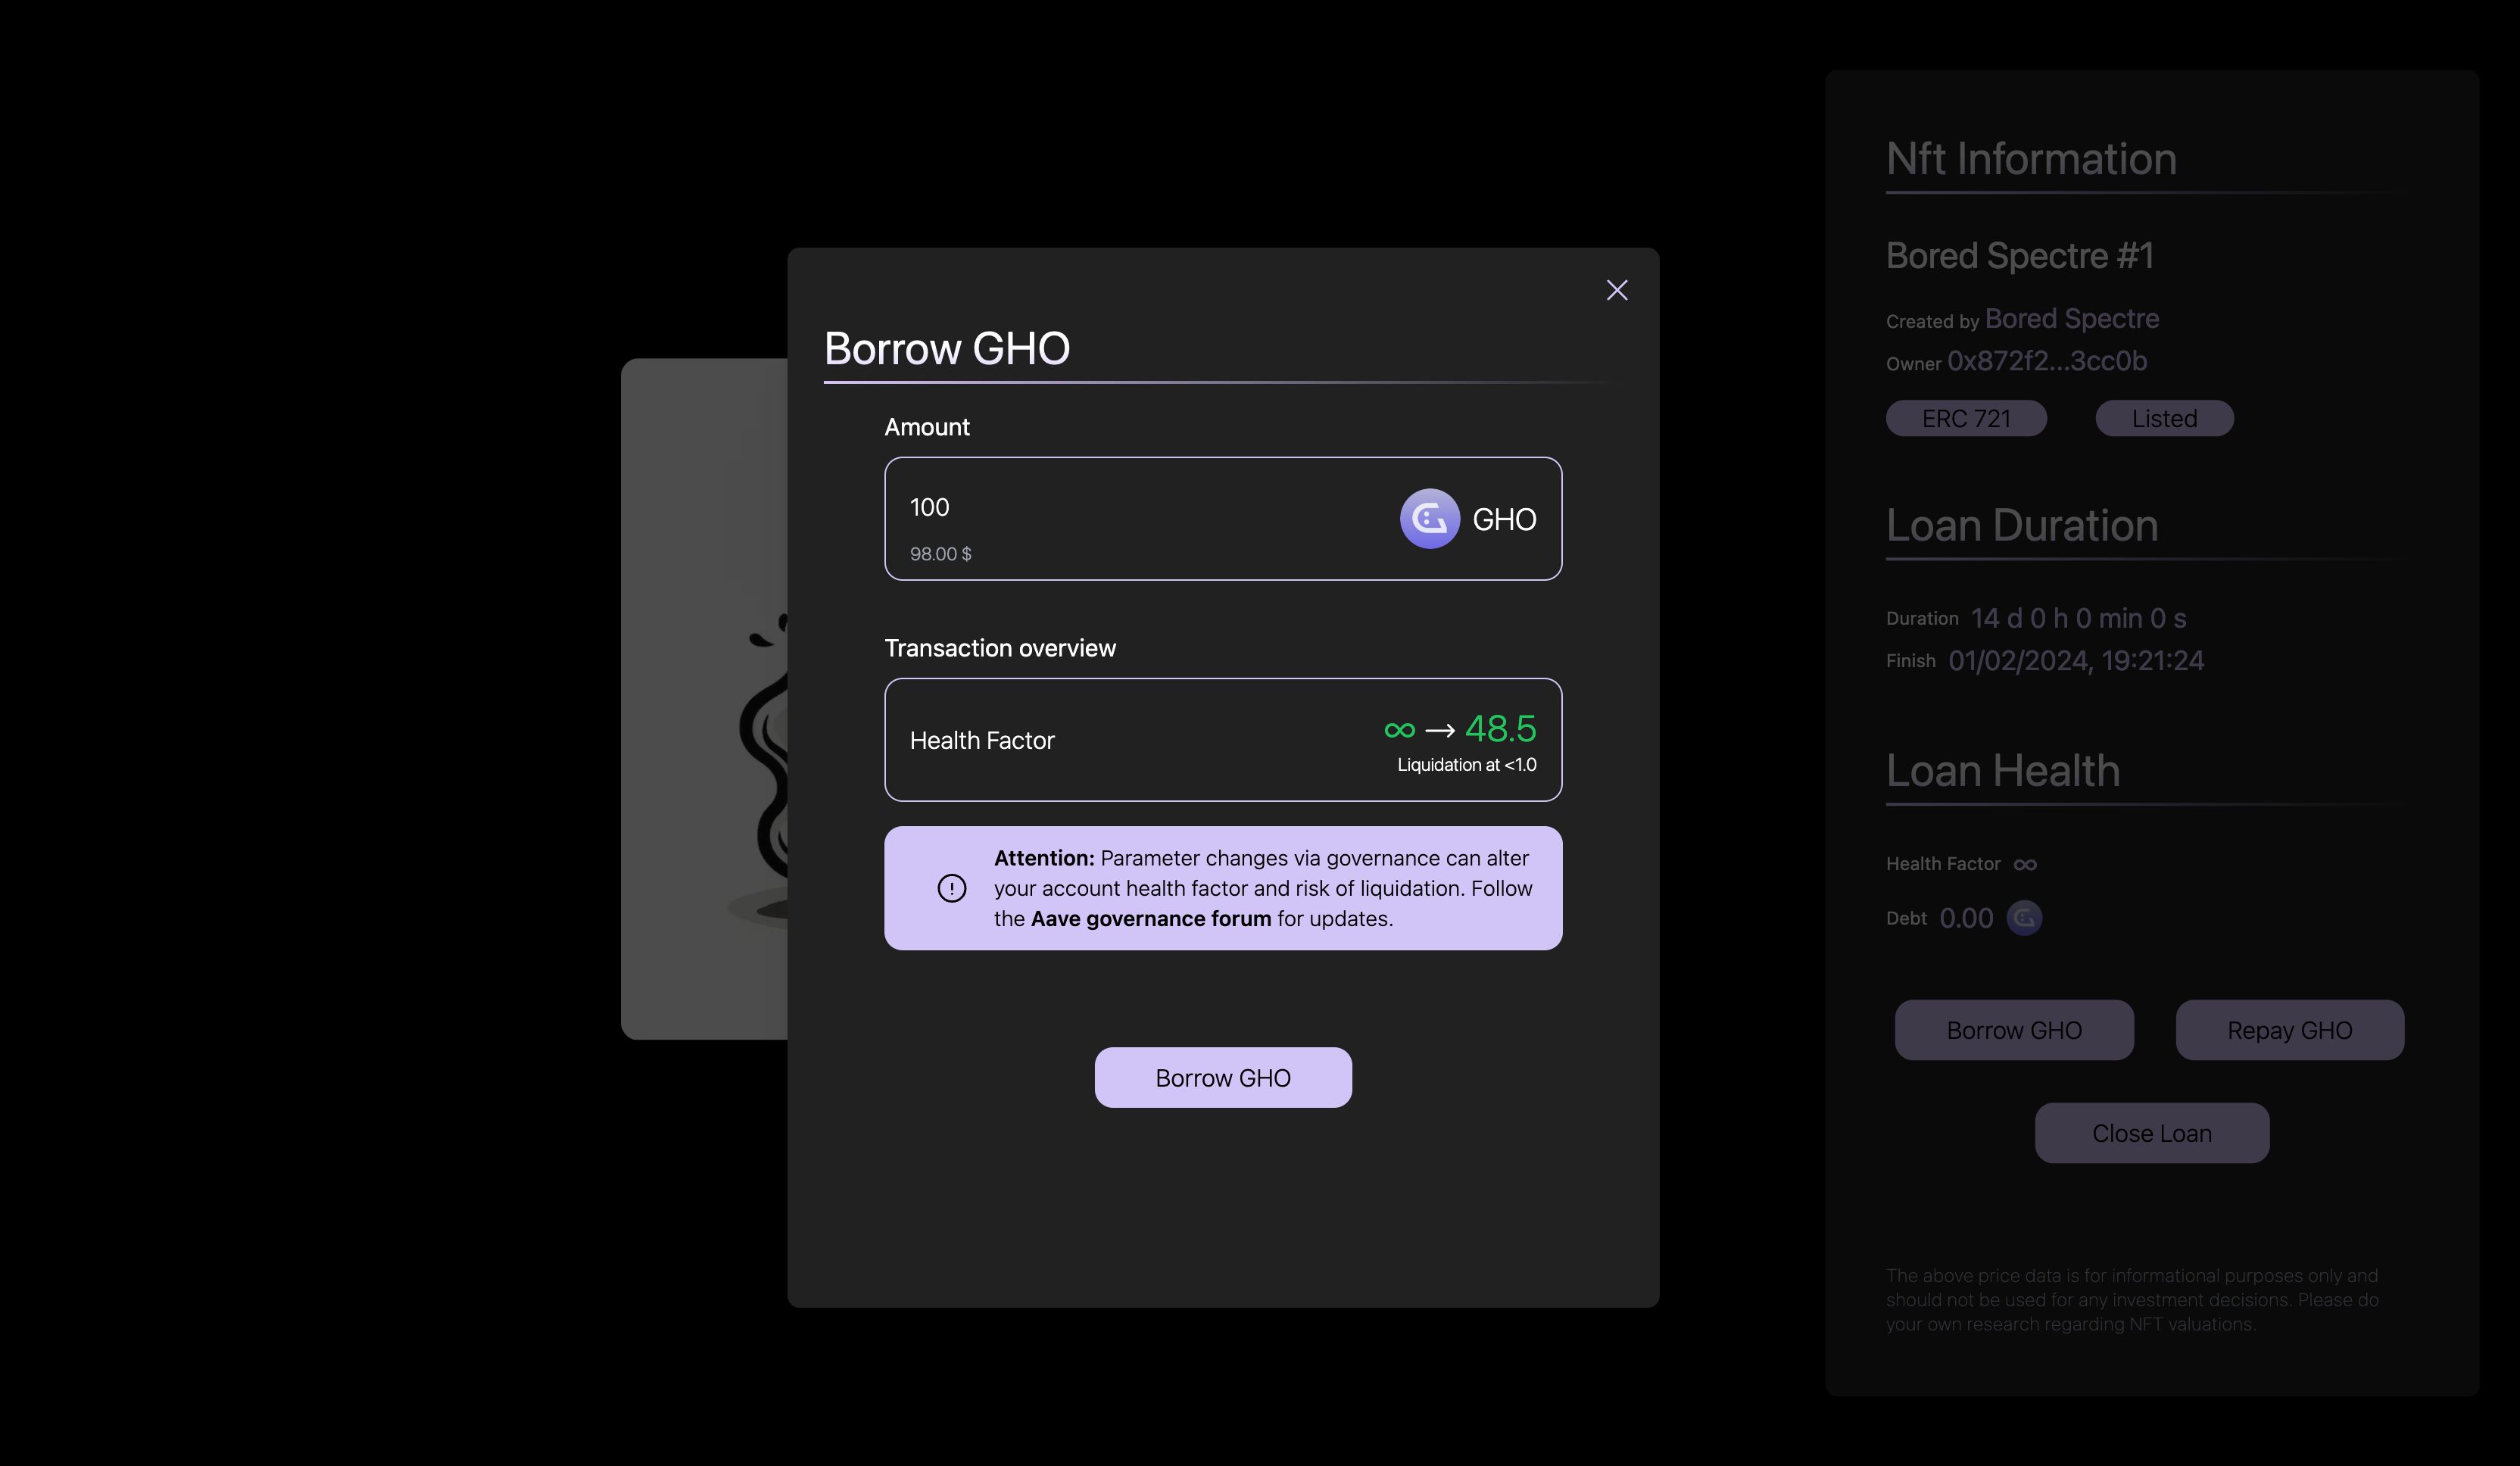Viewport: 2520px width, 1466px height.
Task: Click the Bored Spectre NFT artwork thumbnail
Action: [x=704, y=699]
